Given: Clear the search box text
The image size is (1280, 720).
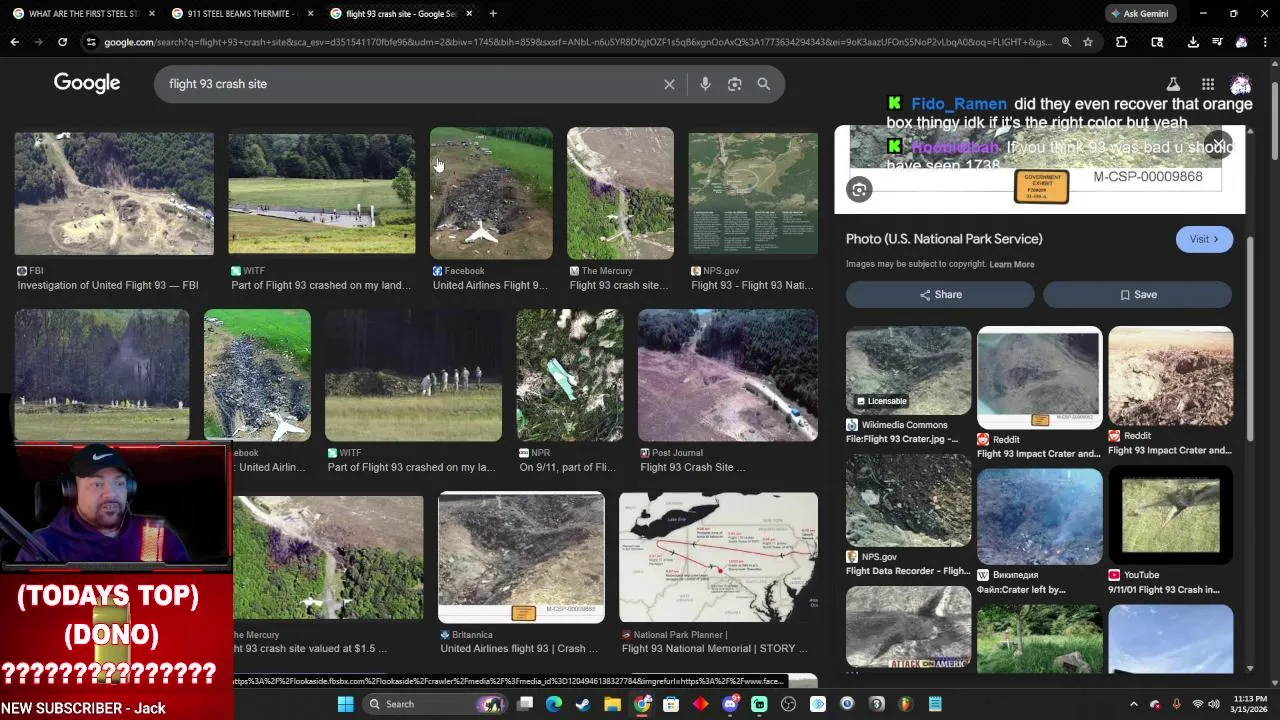Looking at the screenshot, I should (x=669, y=84).
